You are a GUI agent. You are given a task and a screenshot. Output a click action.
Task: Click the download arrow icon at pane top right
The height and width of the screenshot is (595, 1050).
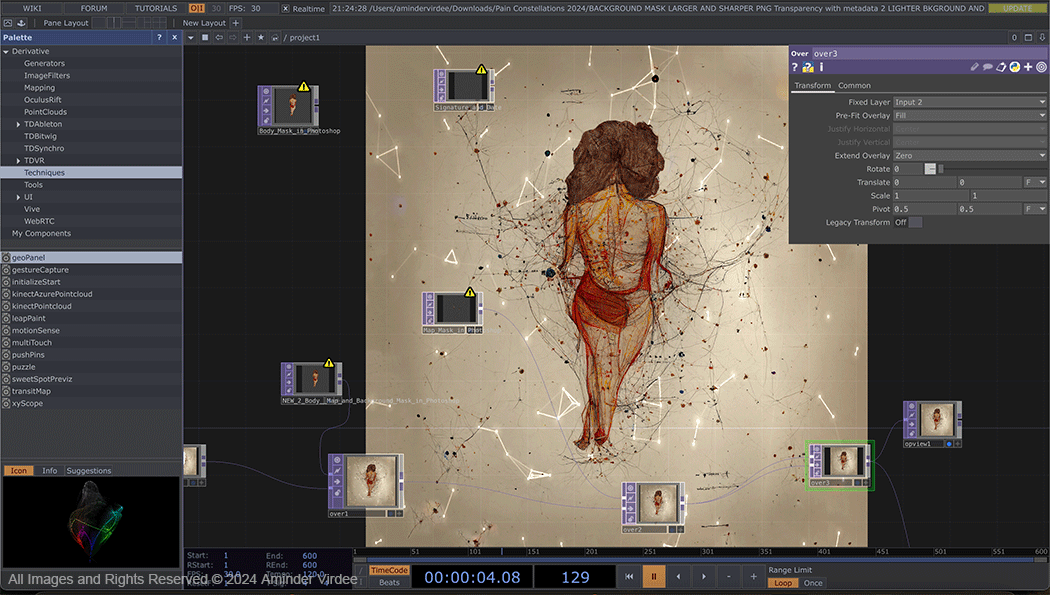[1042, 37]
